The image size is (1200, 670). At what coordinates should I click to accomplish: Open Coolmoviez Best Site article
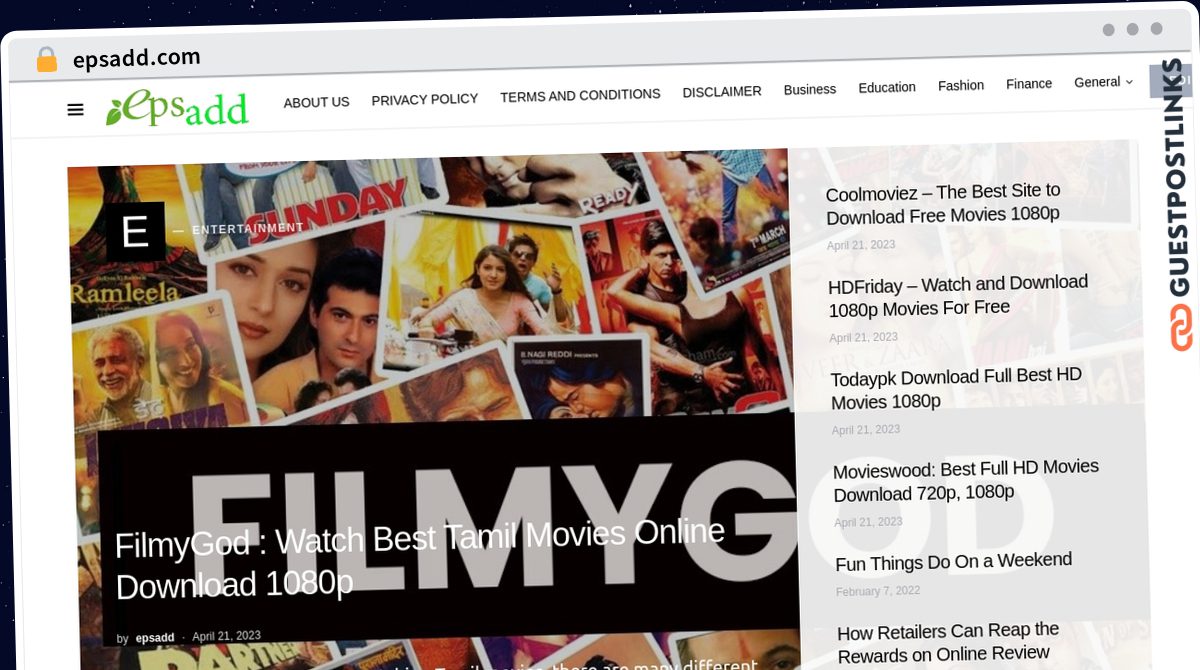pos(943,203)
